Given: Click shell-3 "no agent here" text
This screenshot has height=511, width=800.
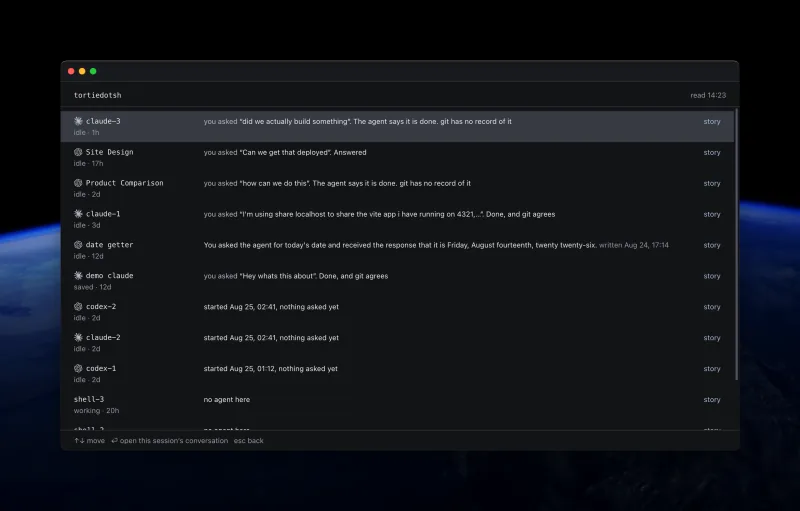Looking at the screenshot, I should coord(227,400).
